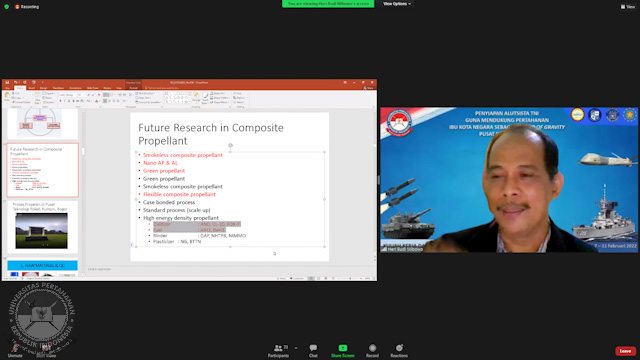Click the green Share Screen icon
The image size is (640, 360).
343,348
